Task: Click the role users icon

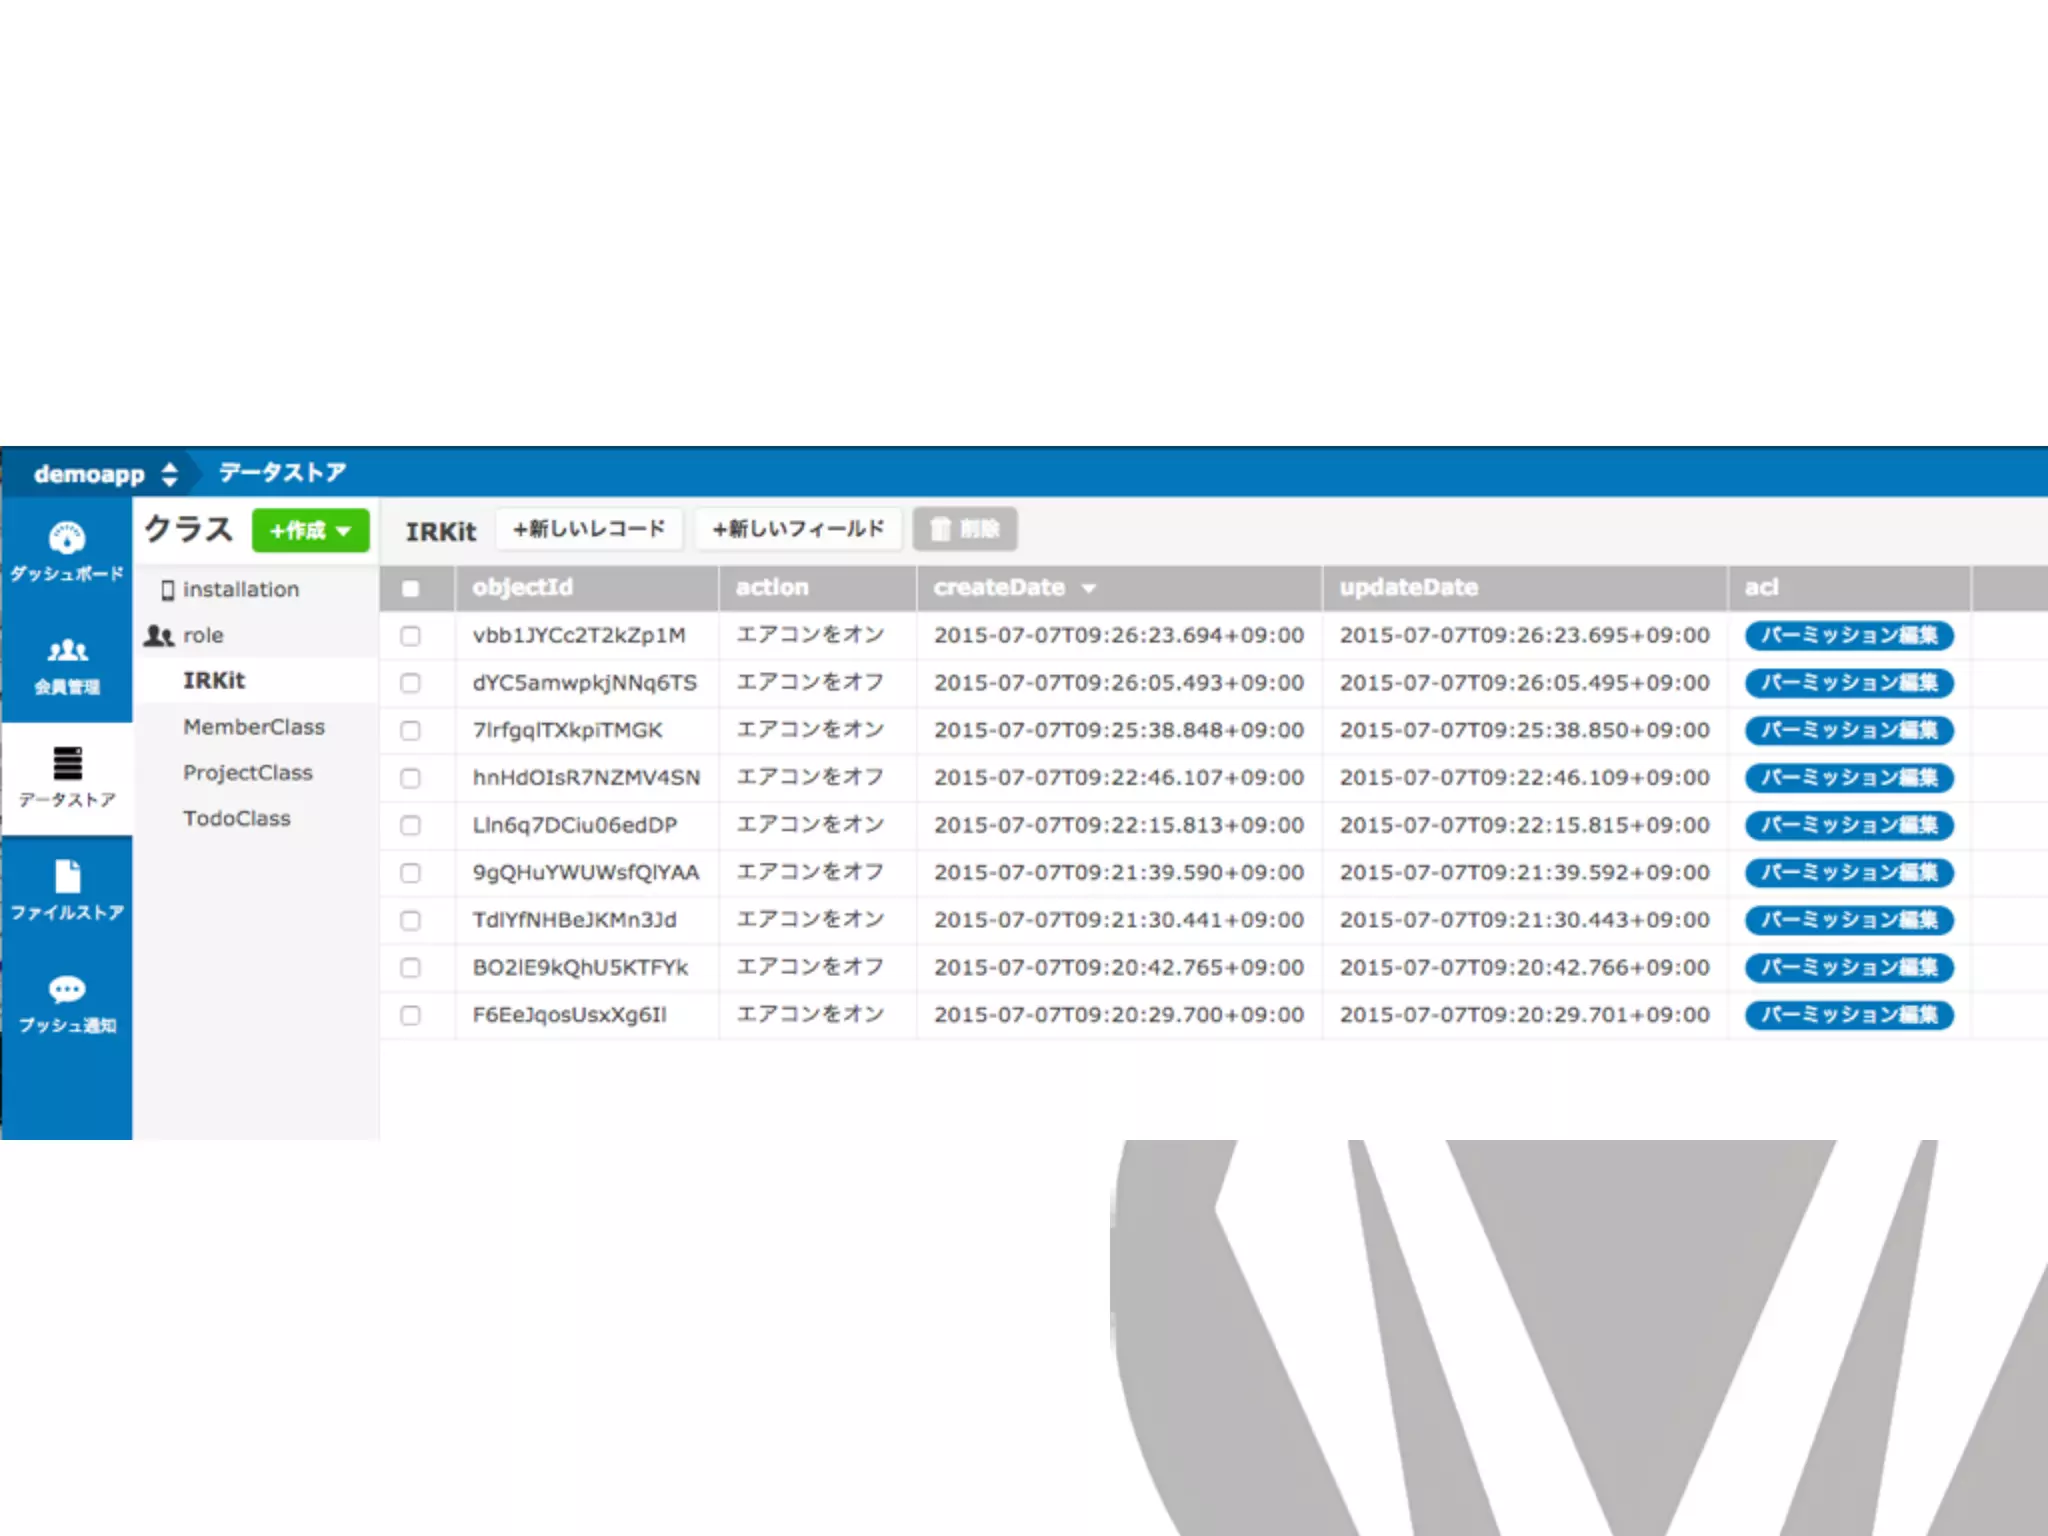Action: point(159,636)
